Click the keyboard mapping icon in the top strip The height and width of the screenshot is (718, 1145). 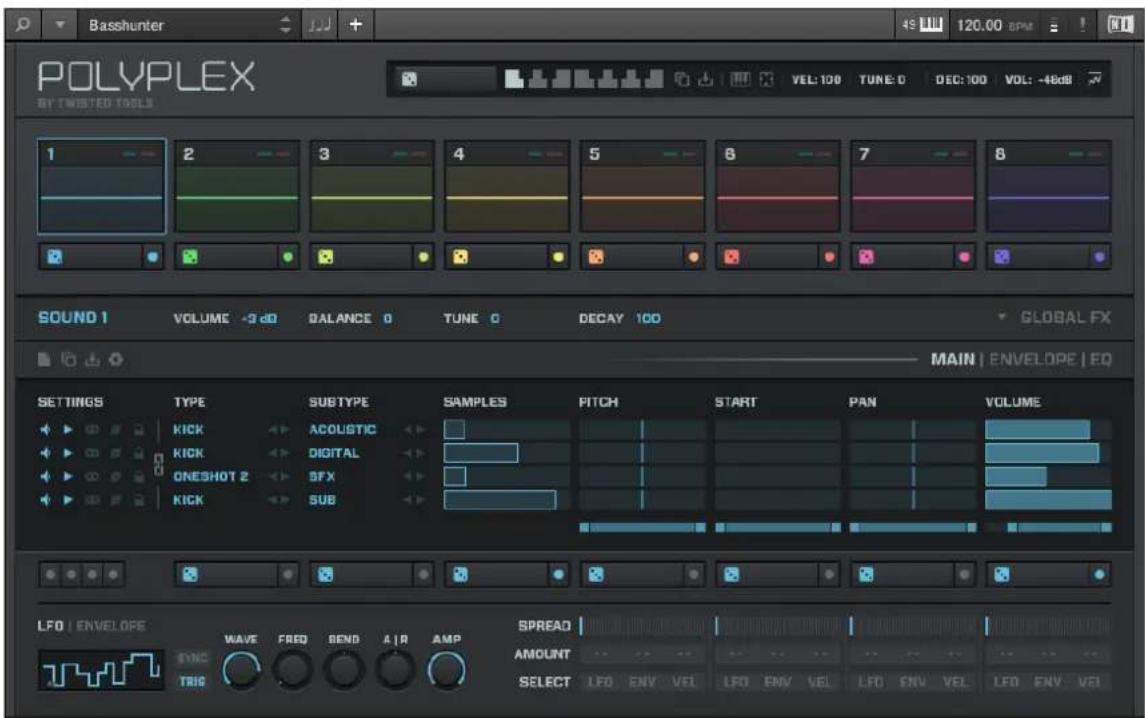pos(740,79)
